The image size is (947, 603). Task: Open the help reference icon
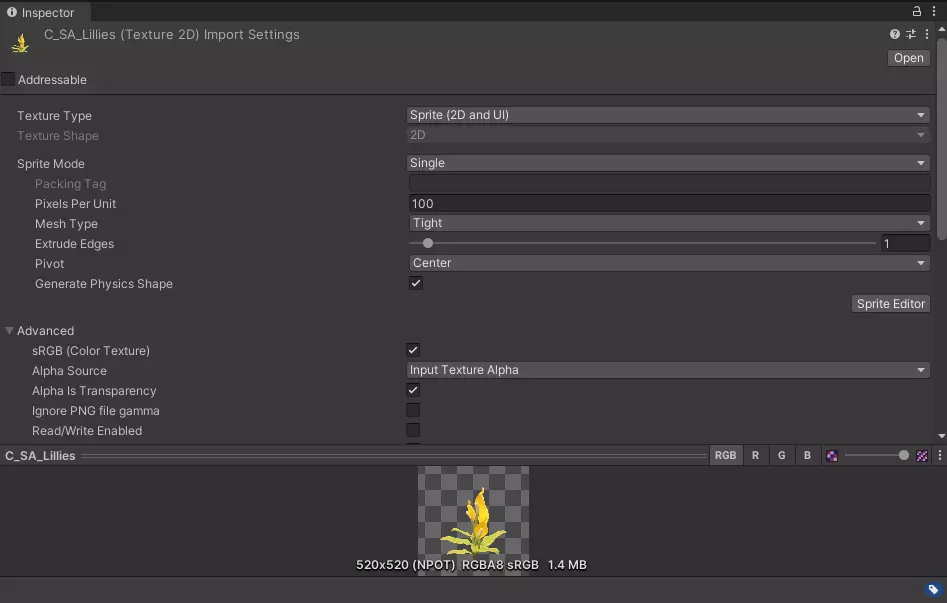(x=894, y=34)
